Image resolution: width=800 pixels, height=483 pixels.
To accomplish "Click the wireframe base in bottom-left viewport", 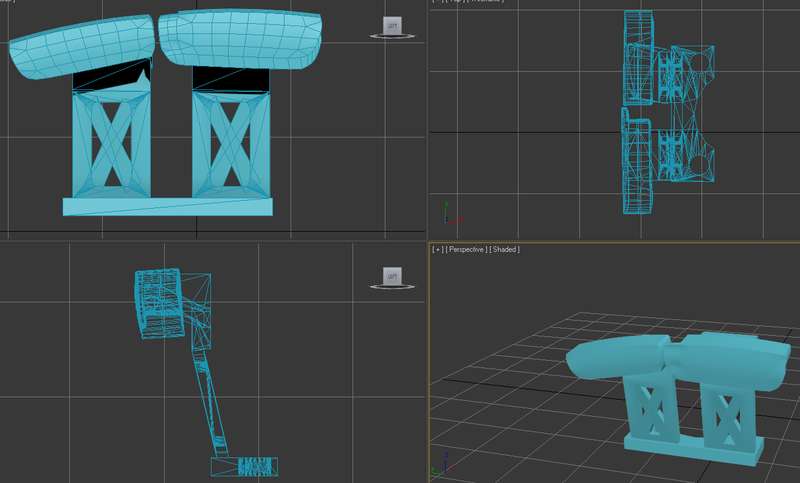I will click(243, 466).
